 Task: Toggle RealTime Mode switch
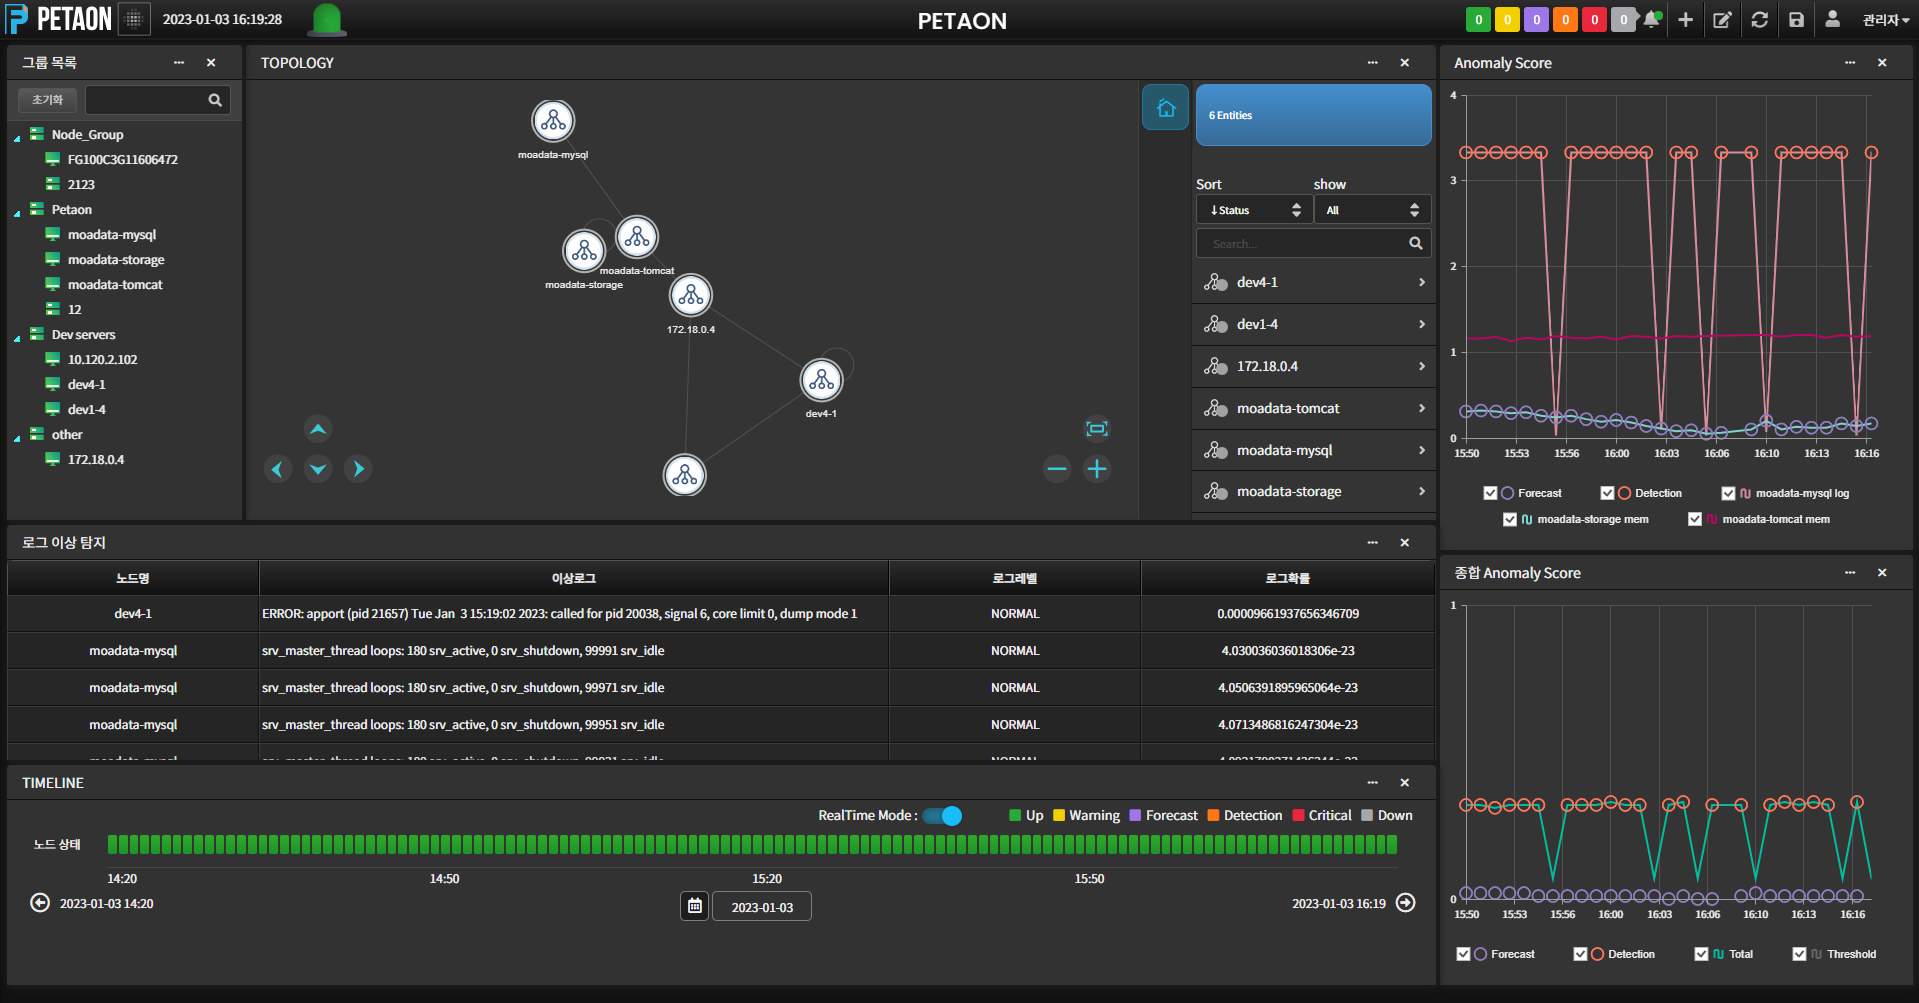point(942,816)
